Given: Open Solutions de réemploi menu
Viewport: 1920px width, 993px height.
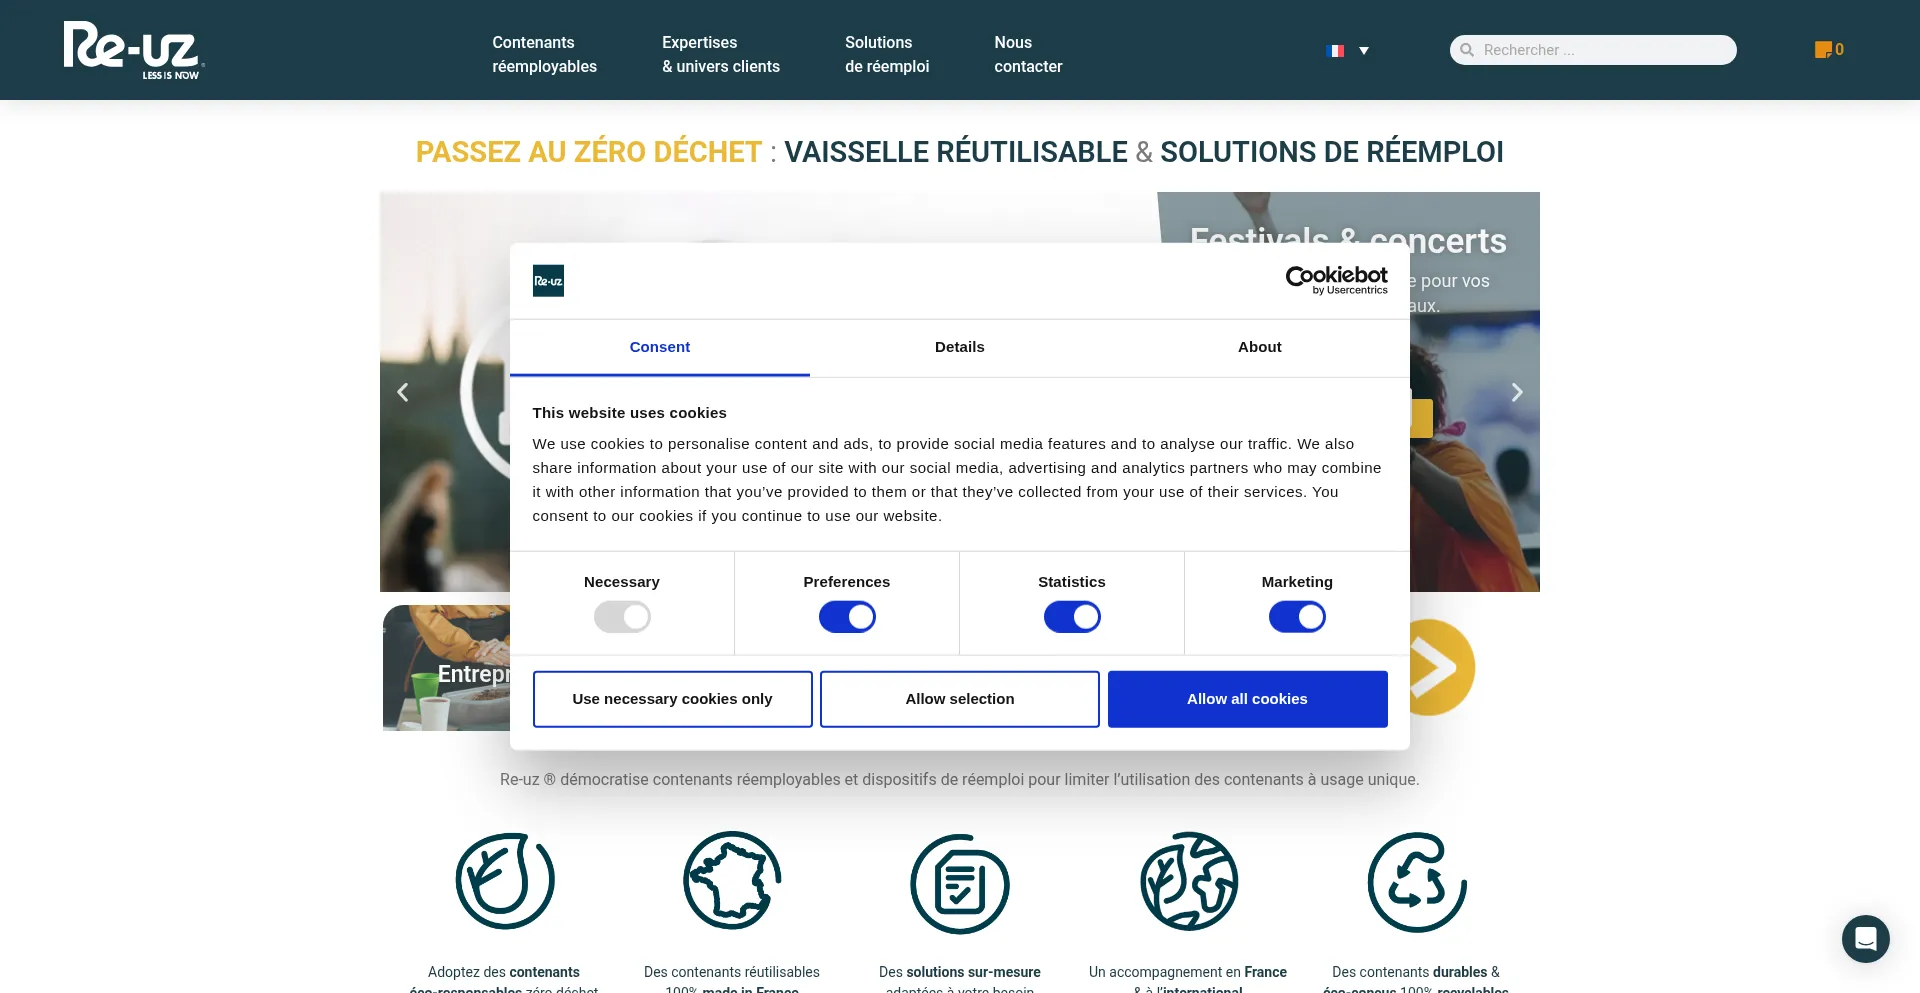Looking at the screenshot, I should 887,54.
